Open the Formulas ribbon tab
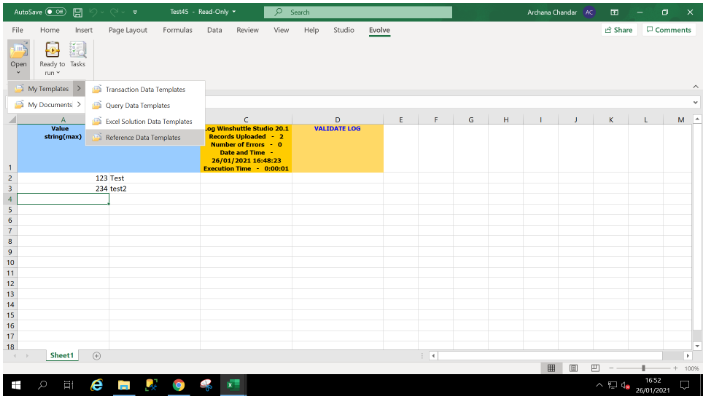Image resolution: width=704 pixels, height=400 pixels. pyautogui.click(x=178, y=30)
